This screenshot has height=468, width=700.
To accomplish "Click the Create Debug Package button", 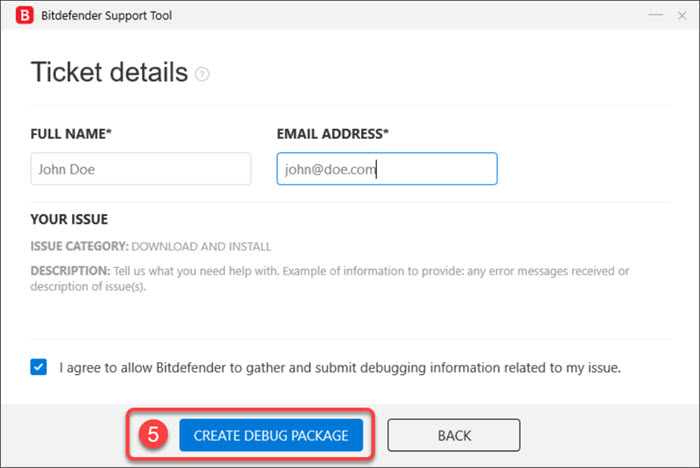I will [x=271, y=435].
